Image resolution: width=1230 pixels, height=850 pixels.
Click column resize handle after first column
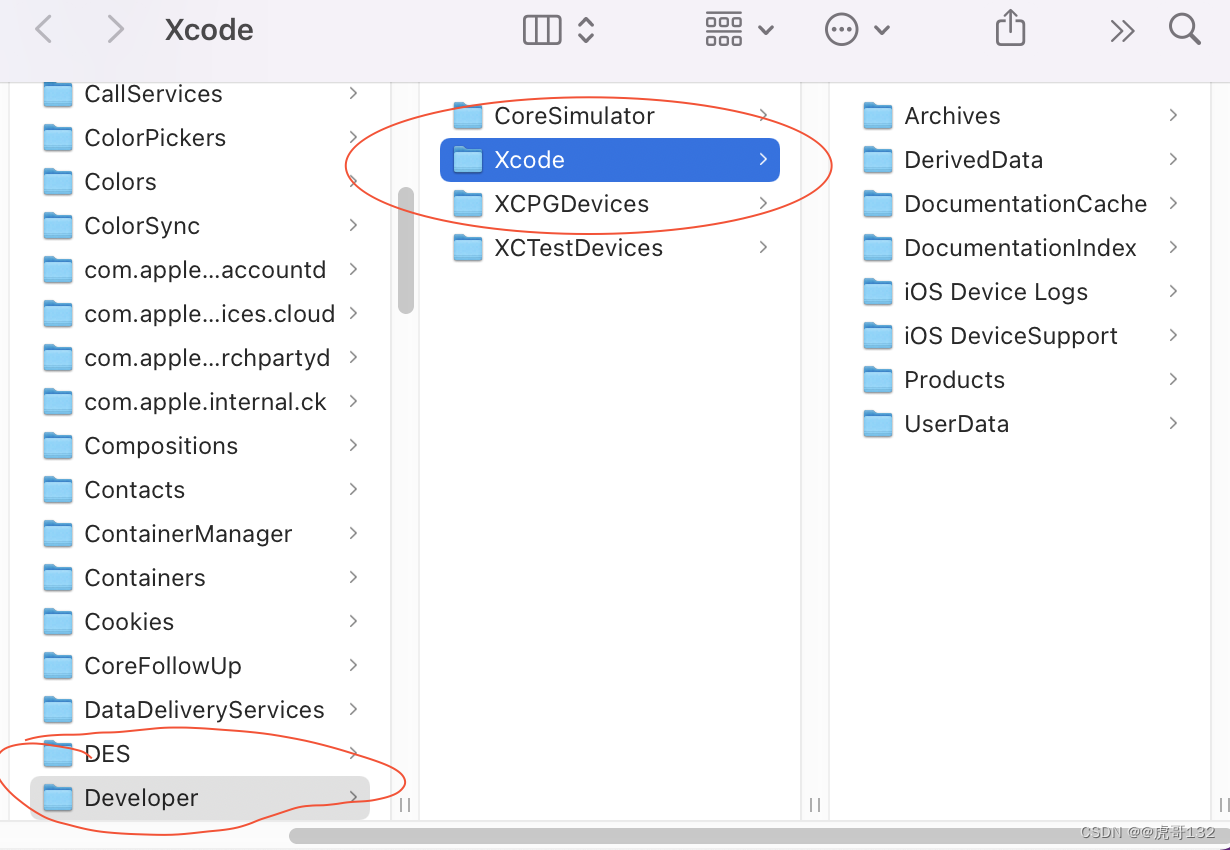[x=405, y=804]
